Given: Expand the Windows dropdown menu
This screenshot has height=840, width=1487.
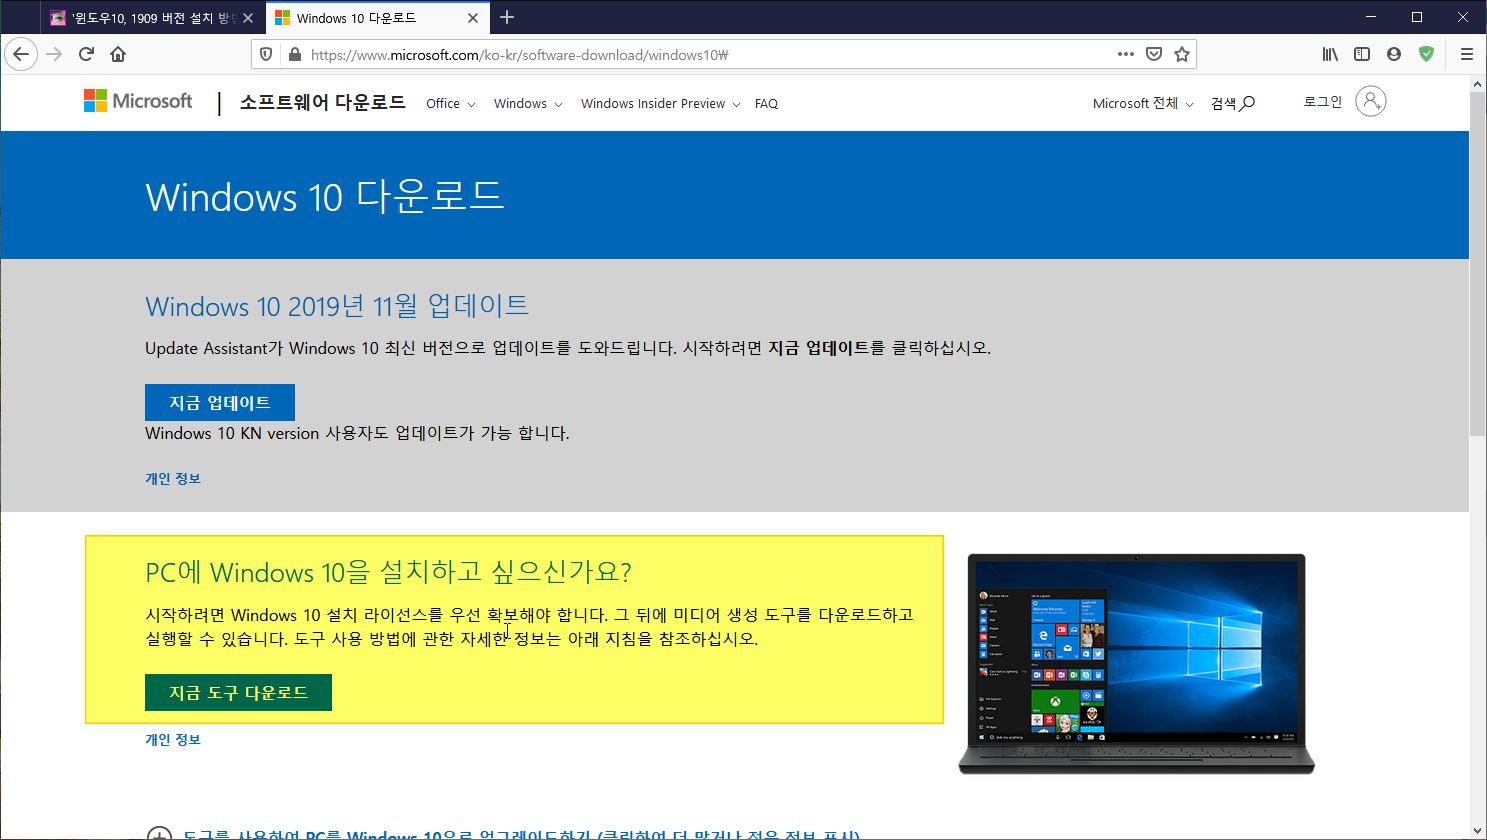Looking at the screenshot, I should pos(528,104).
